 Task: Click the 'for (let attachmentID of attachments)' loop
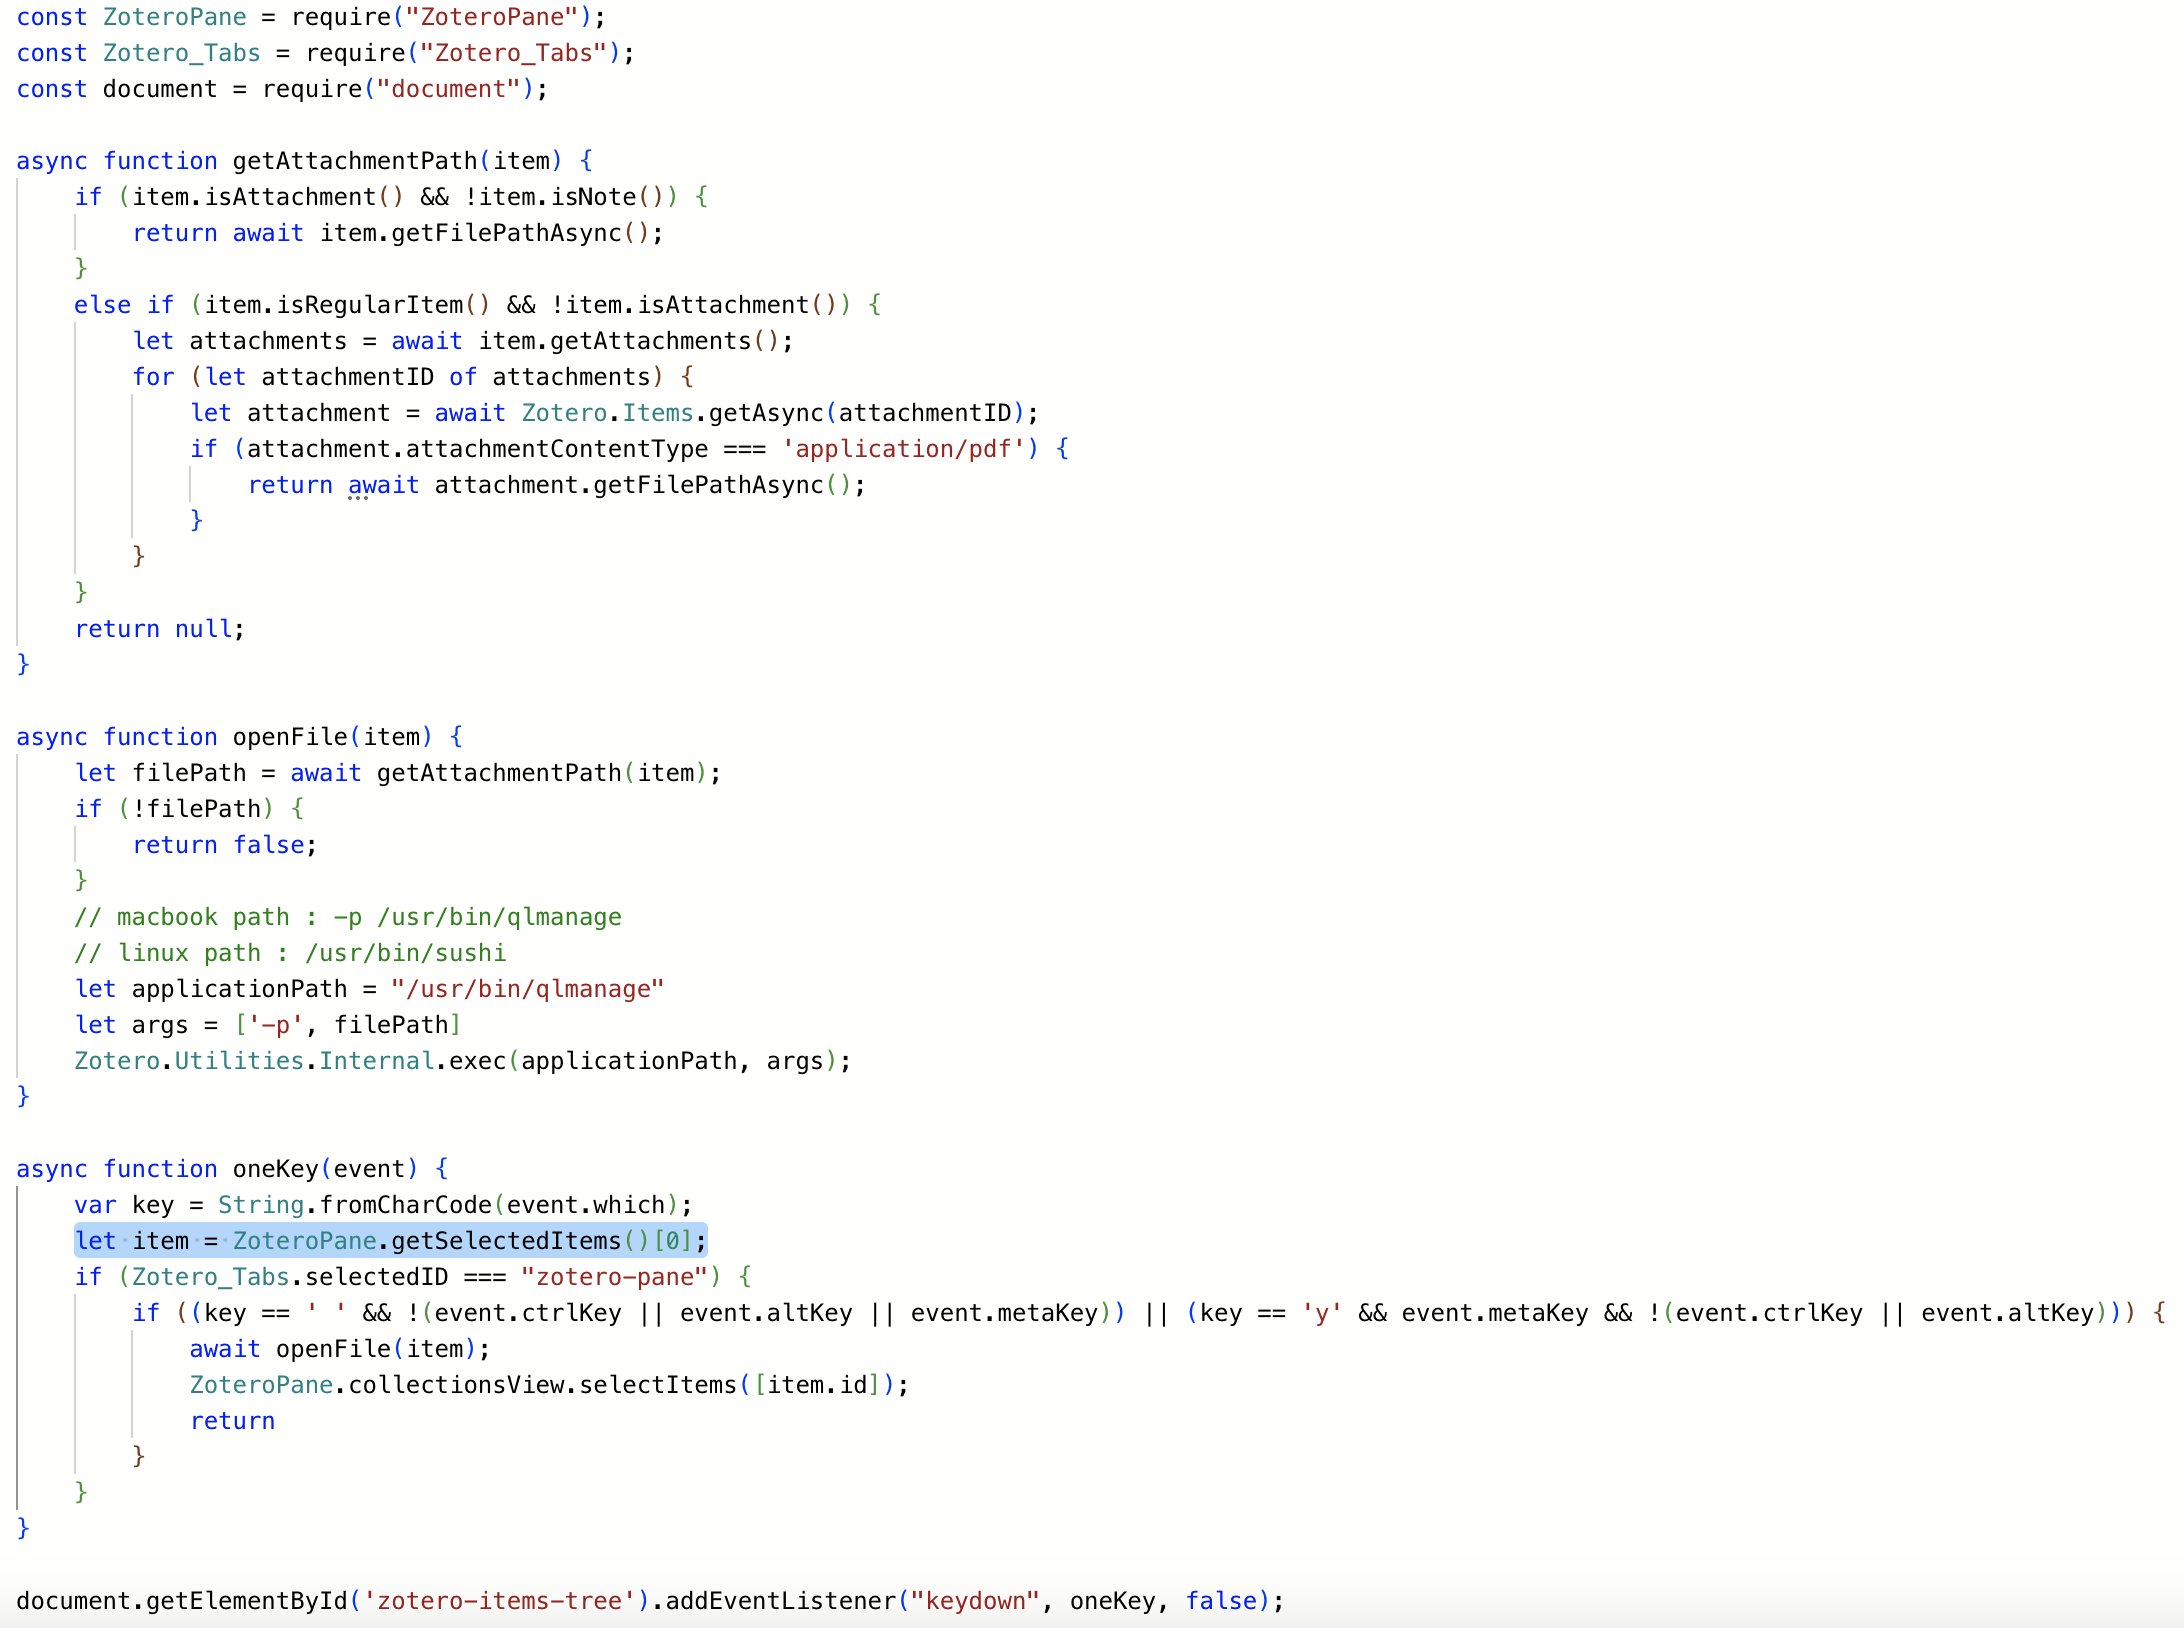(412, 377)
